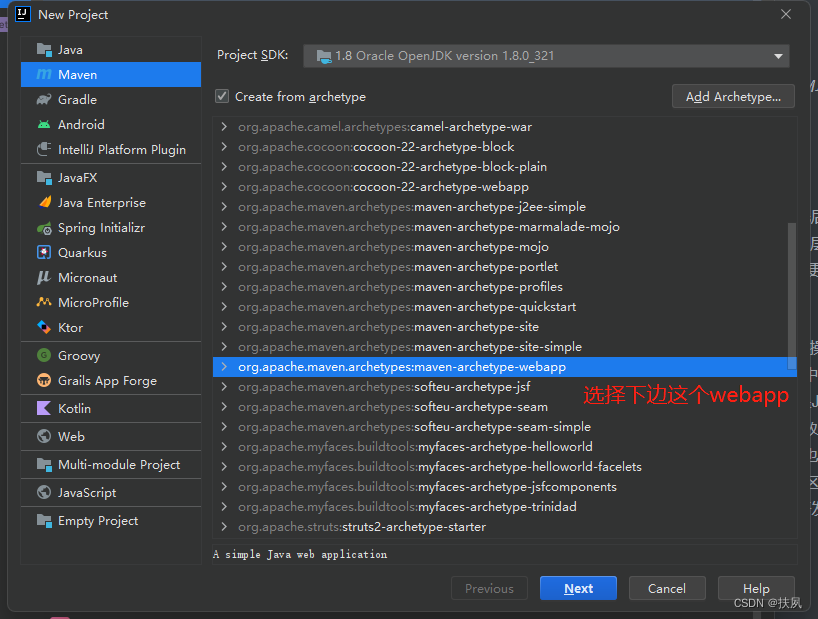Select maven-archetype-marmalade-mojo row
The image size is (818, 619).
point(504,227)
